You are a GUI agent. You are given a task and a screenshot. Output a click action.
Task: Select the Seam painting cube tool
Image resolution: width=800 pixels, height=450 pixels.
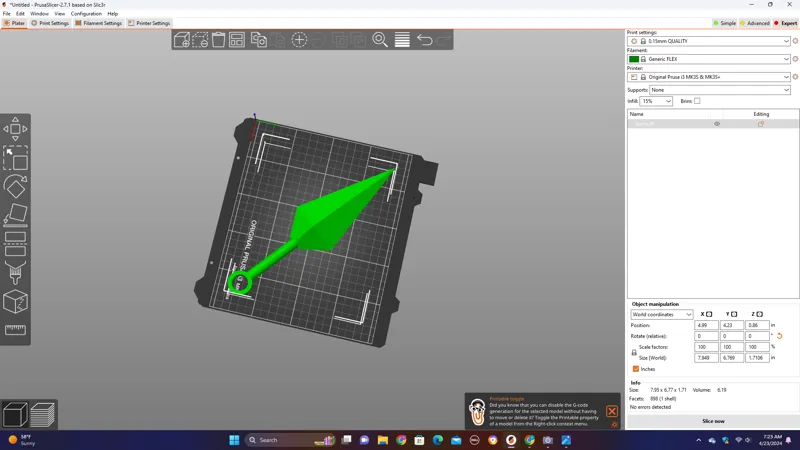(15, 302)
